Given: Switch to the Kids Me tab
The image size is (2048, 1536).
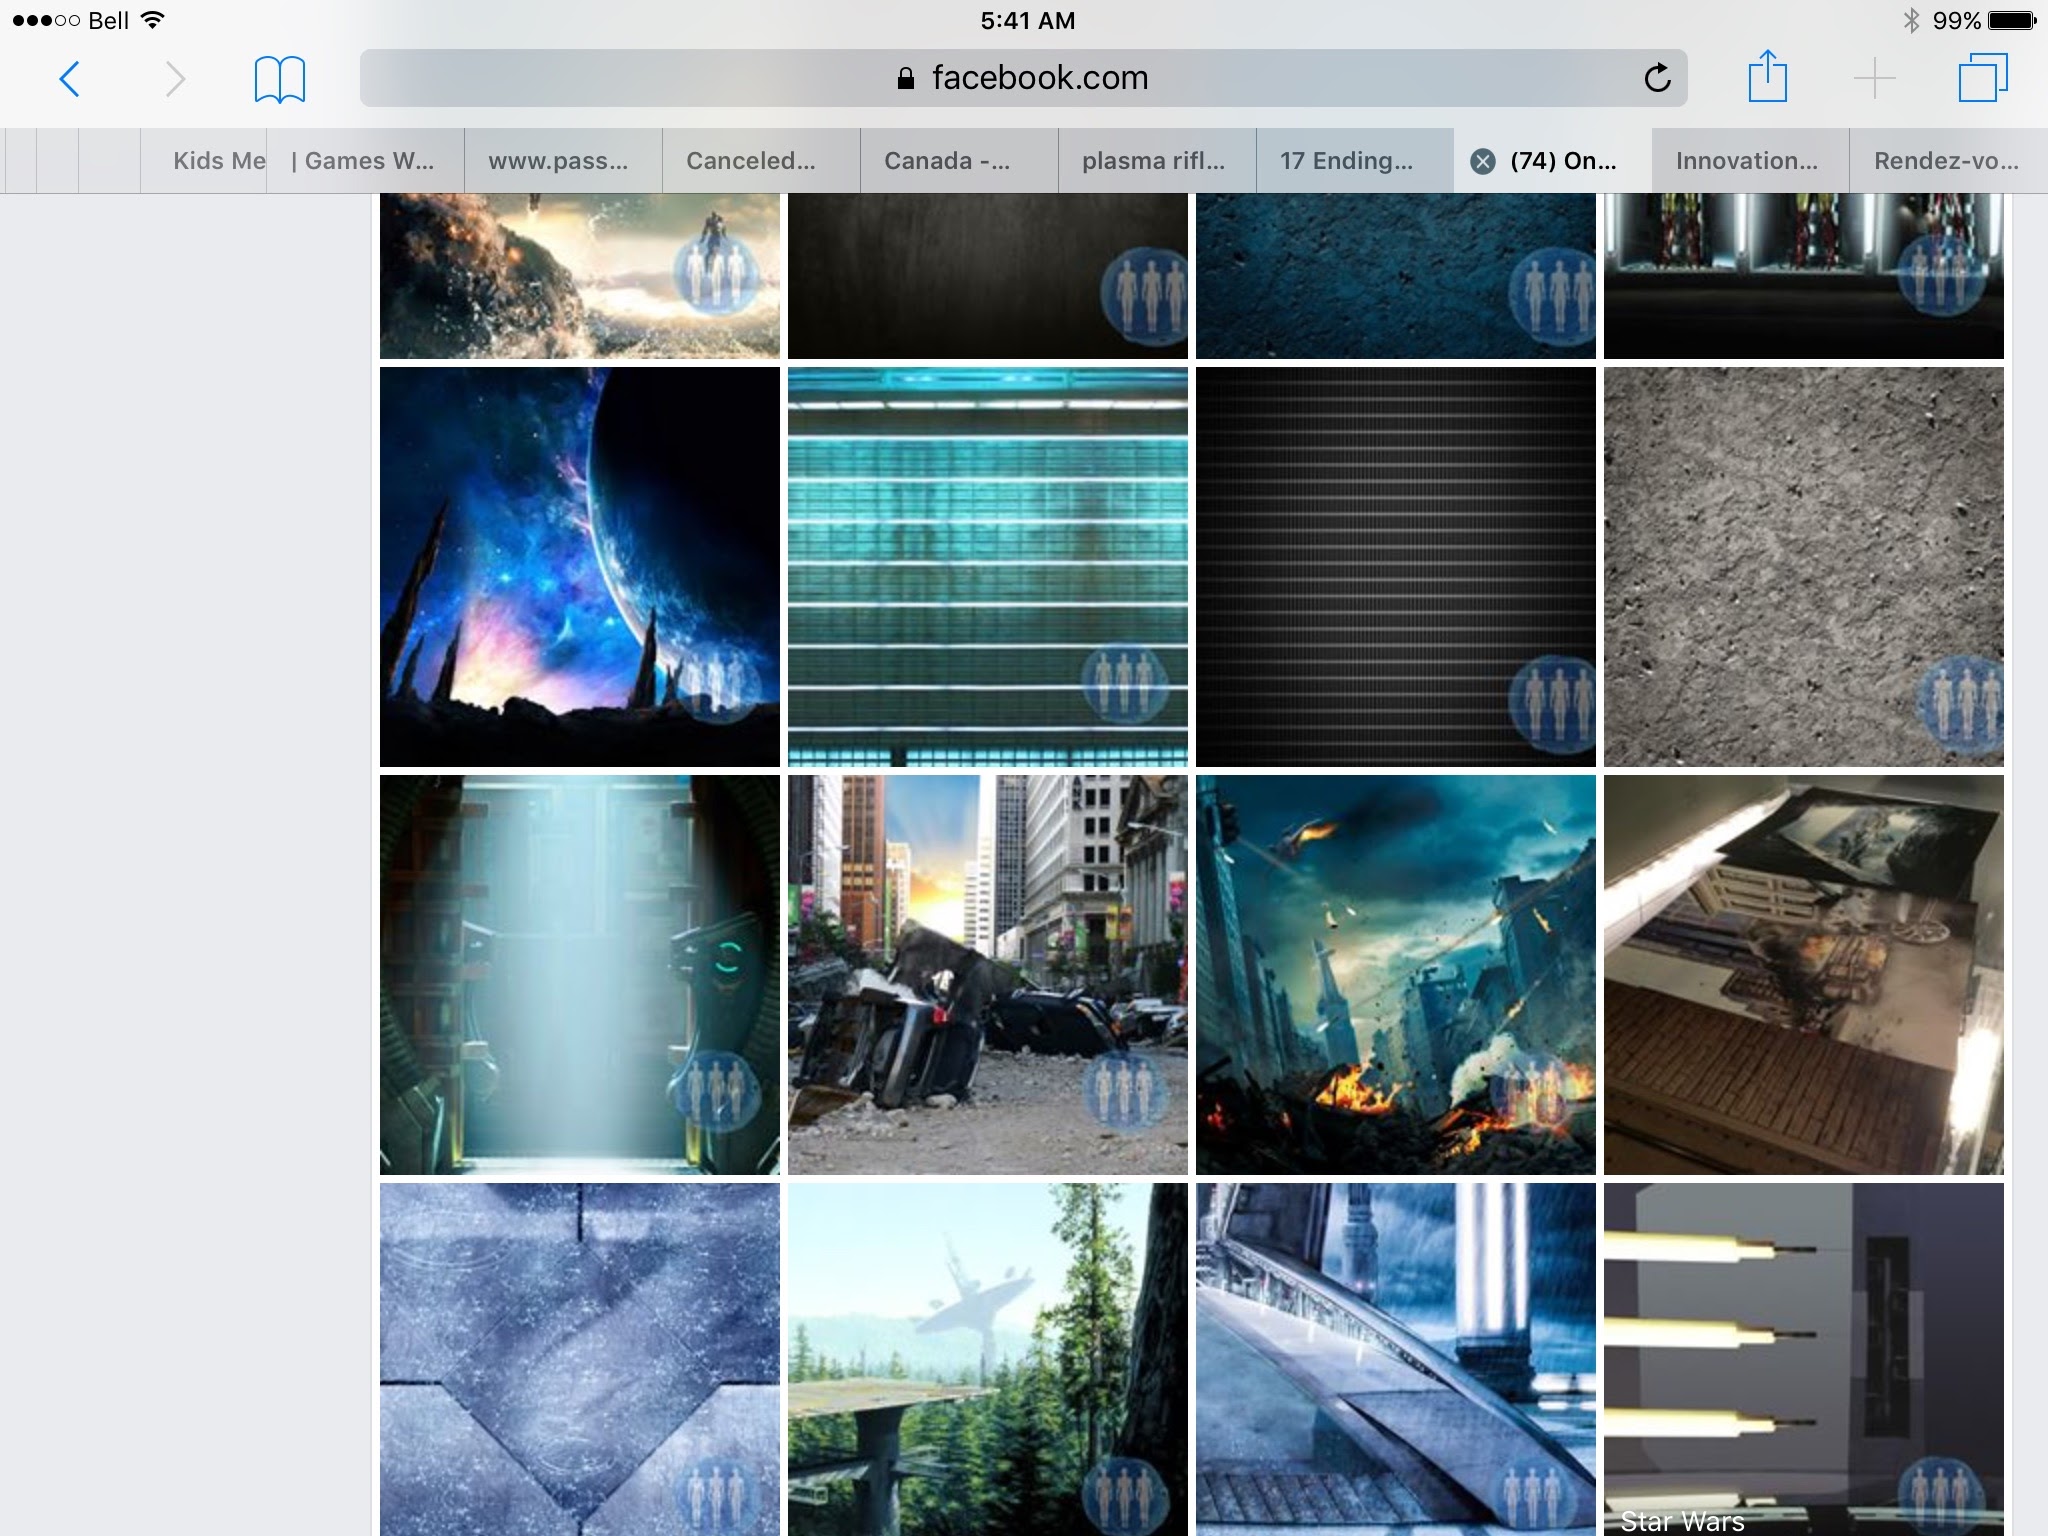Looking at the screenshot, I should (x=204, y=161).
